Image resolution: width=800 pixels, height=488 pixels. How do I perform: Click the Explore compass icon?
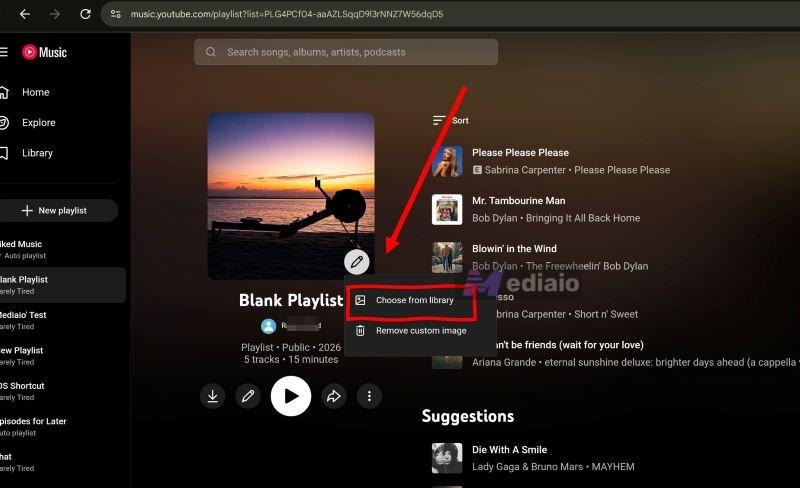point(4,123)
